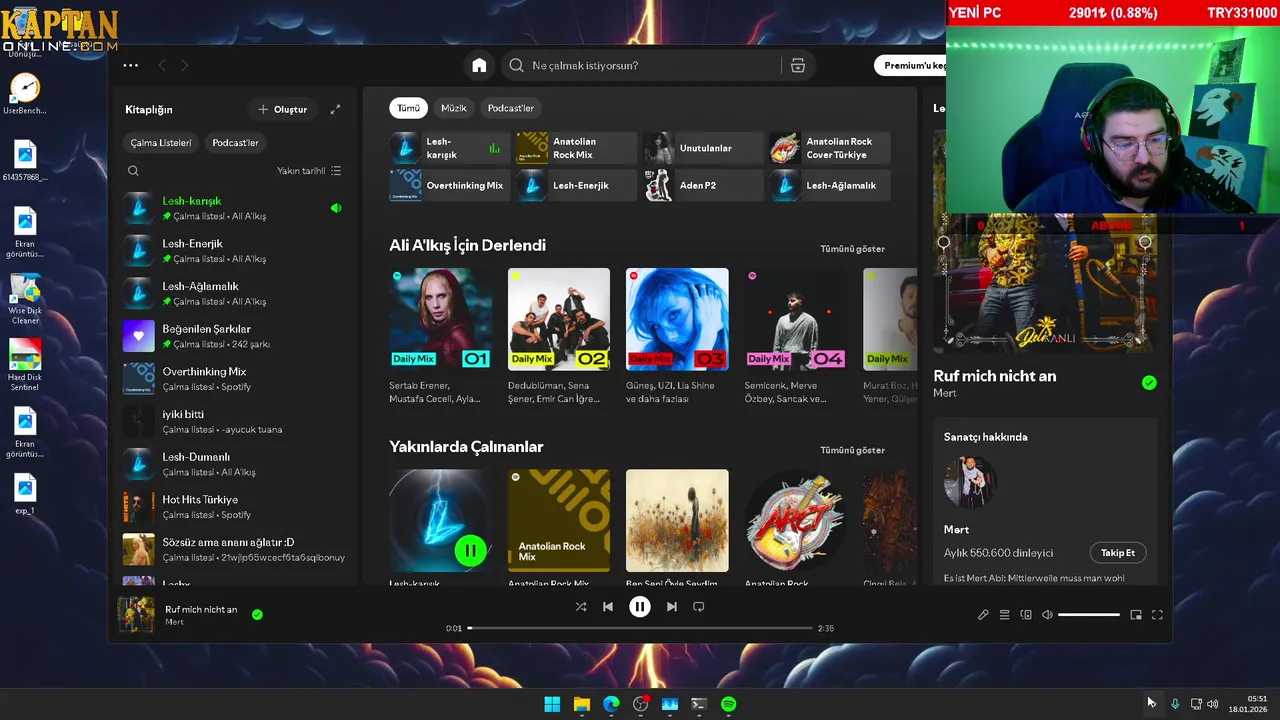Open Lesh-Dumanlı playlist in the library
Screen dimensions: 1280x720
coord(234,464)
